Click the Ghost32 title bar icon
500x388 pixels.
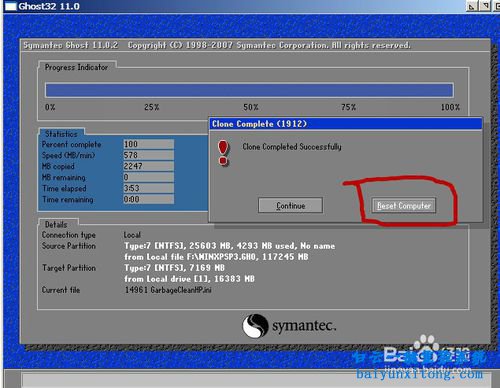click(11, 6)
